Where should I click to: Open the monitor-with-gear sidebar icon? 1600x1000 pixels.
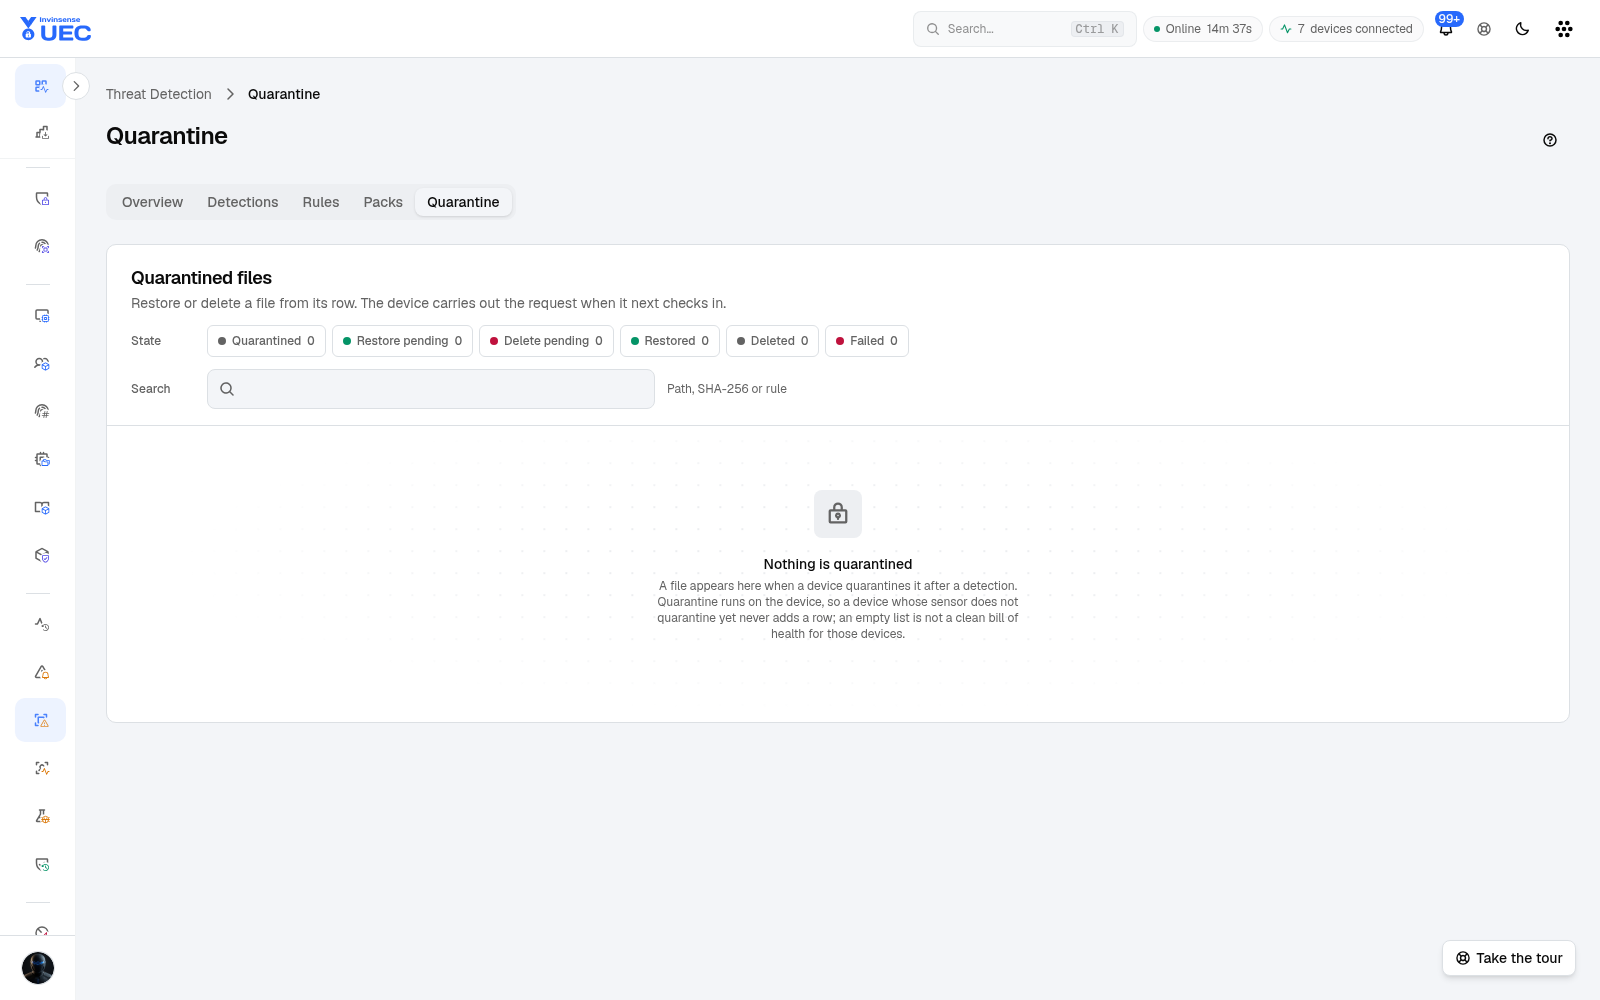[x=41, y=316]
